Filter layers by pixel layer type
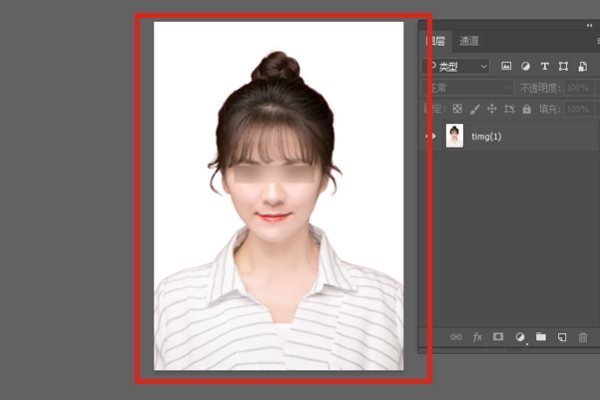 pyautogui.click(x=506, y=66)
